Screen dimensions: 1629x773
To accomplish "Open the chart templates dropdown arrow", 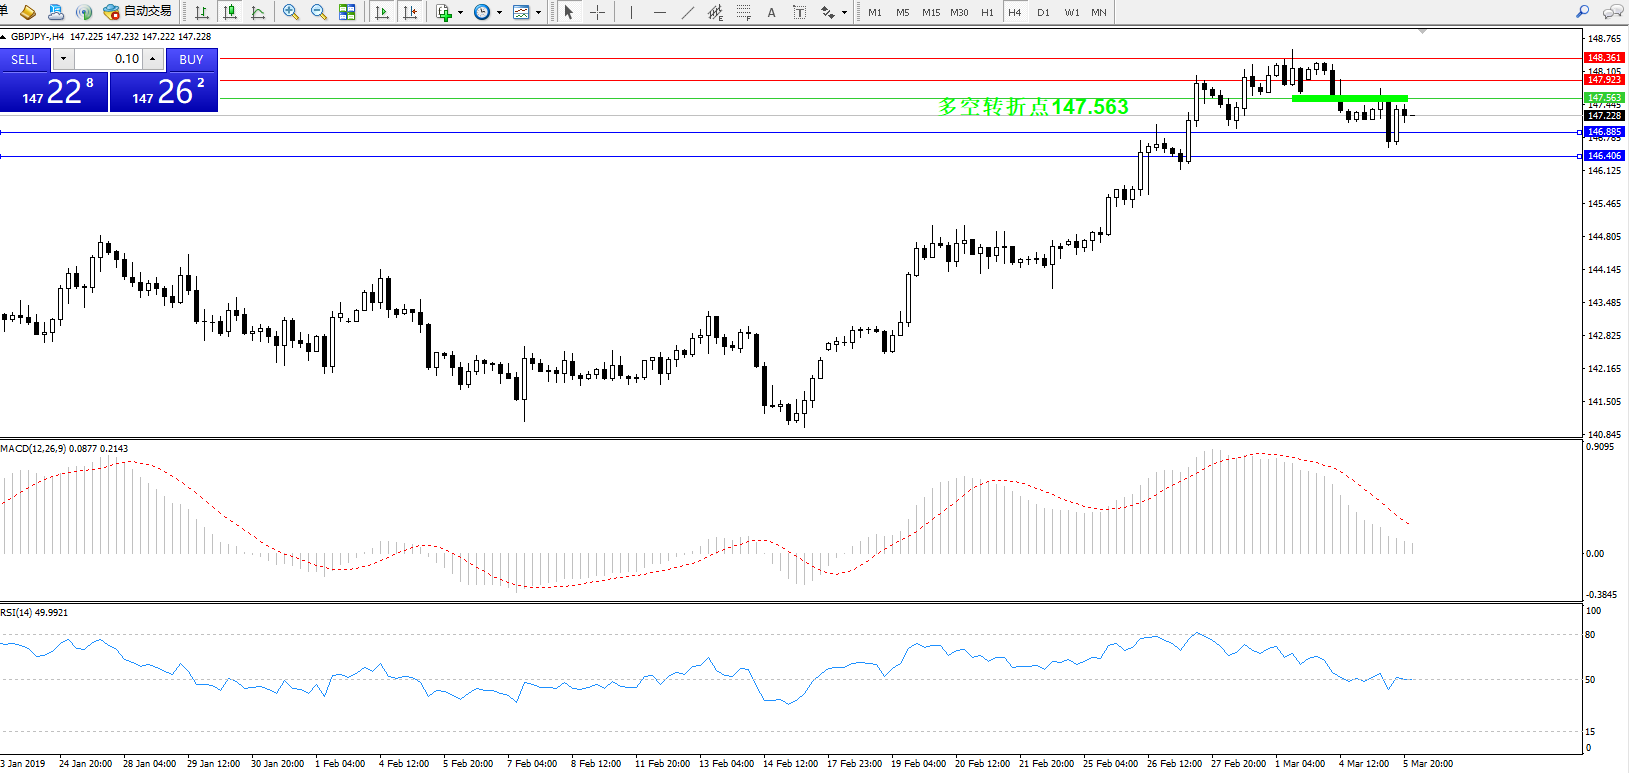I will [x=538, y=13].
